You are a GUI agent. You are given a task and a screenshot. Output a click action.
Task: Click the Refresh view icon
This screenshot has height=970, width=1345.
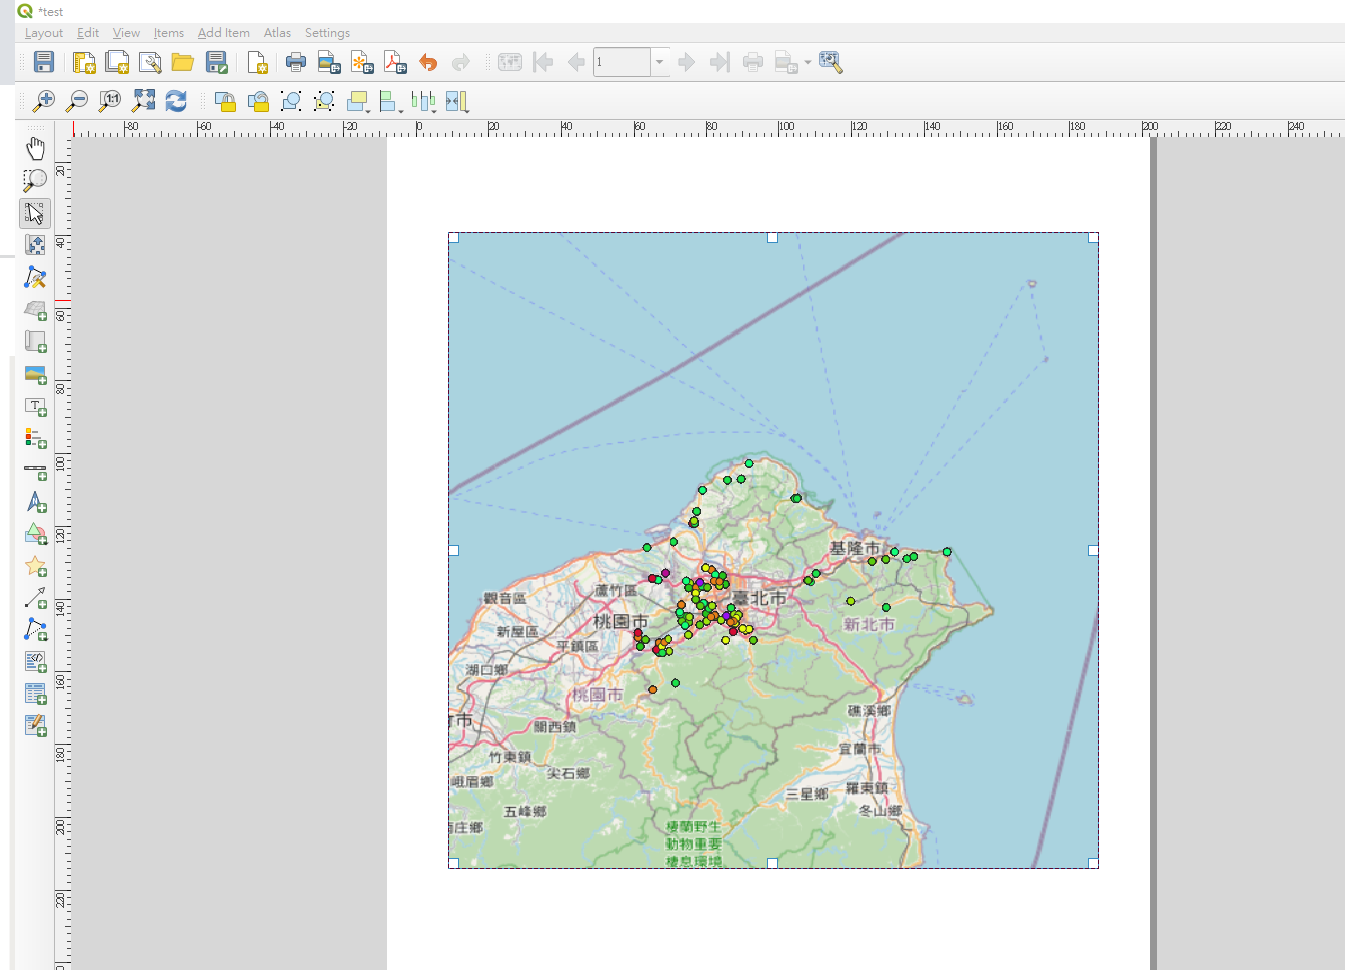[176, 101]
